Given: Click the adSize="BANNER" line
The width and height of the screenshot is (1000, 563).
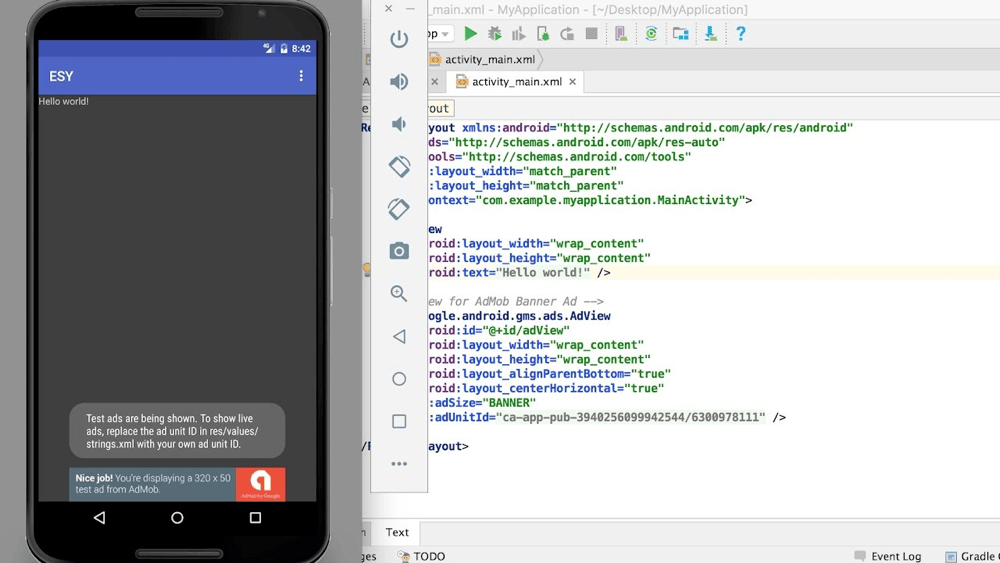Looking at the screenshot, I should pyautogui.click(x=482, y=403).
